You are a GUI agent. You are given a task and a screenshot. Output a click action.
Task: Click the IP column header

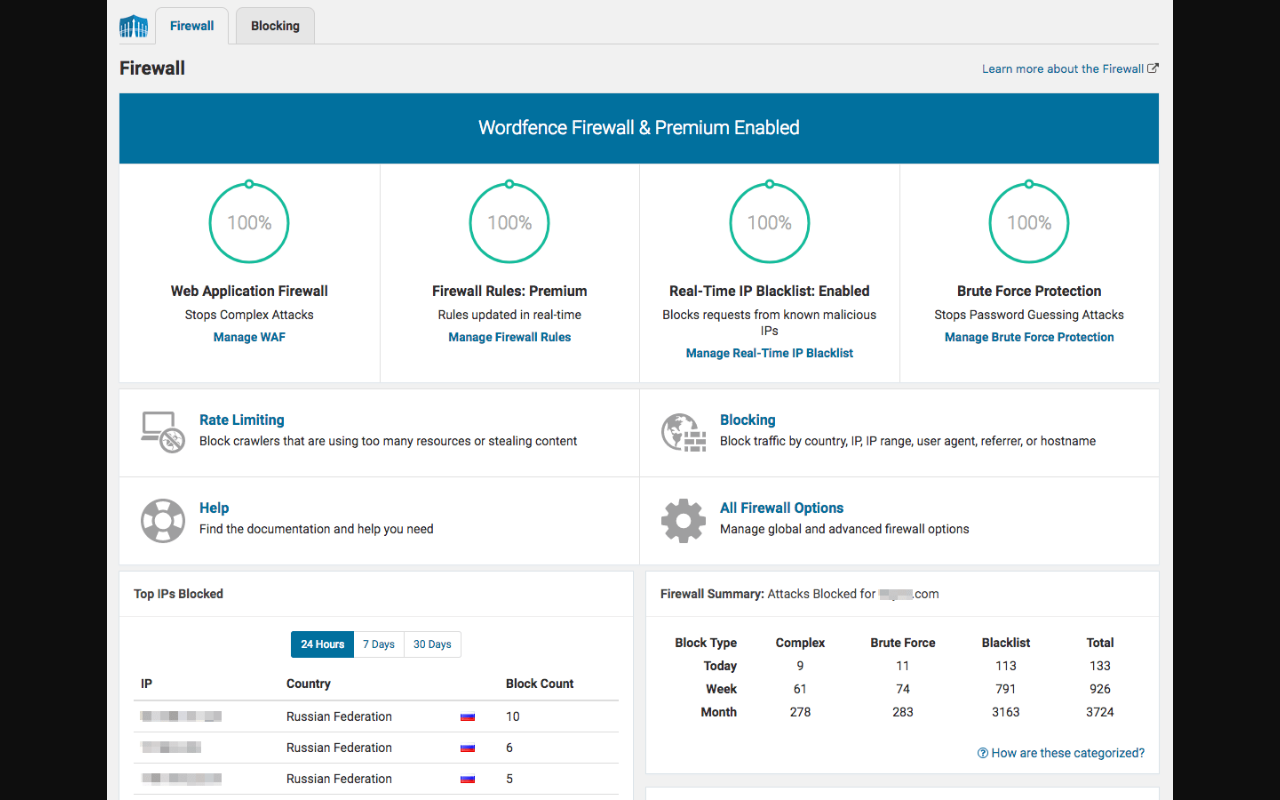click(x=147, y=684)
